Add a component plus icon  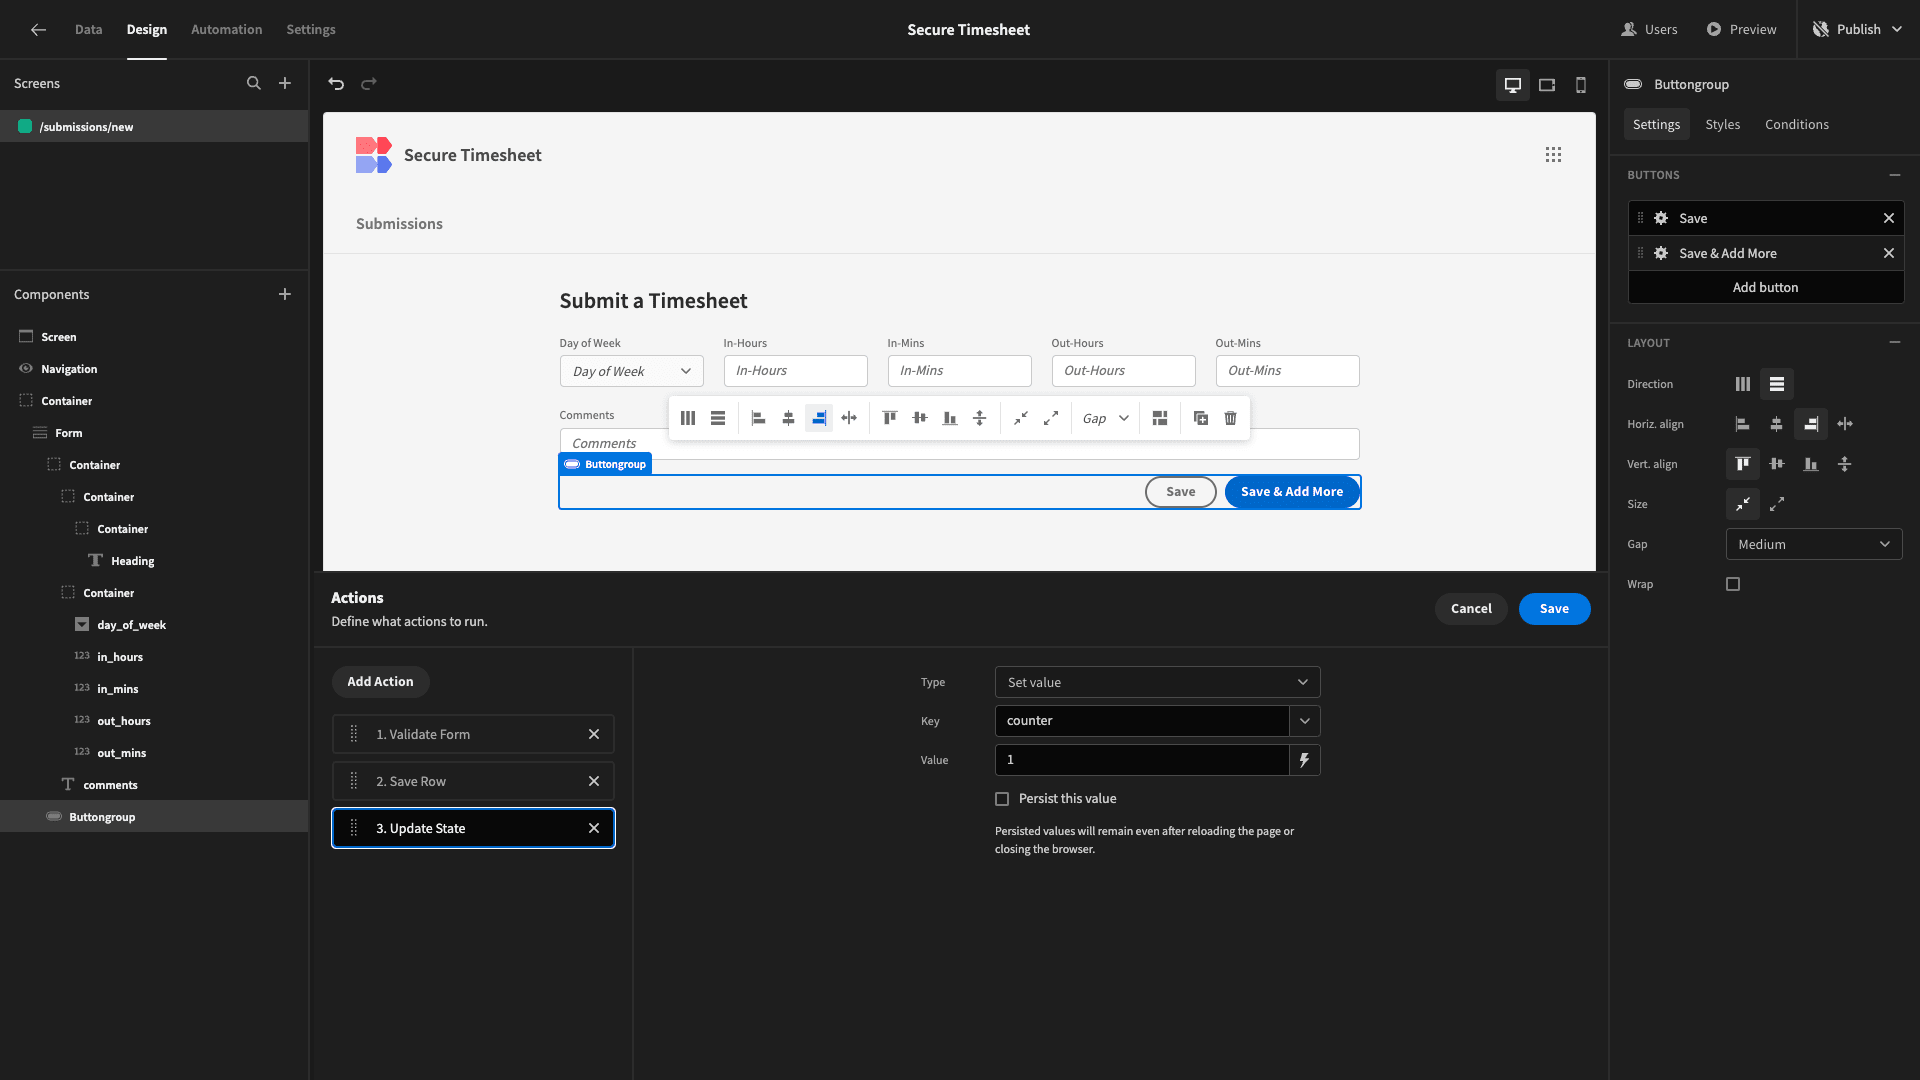coord(285,294)
